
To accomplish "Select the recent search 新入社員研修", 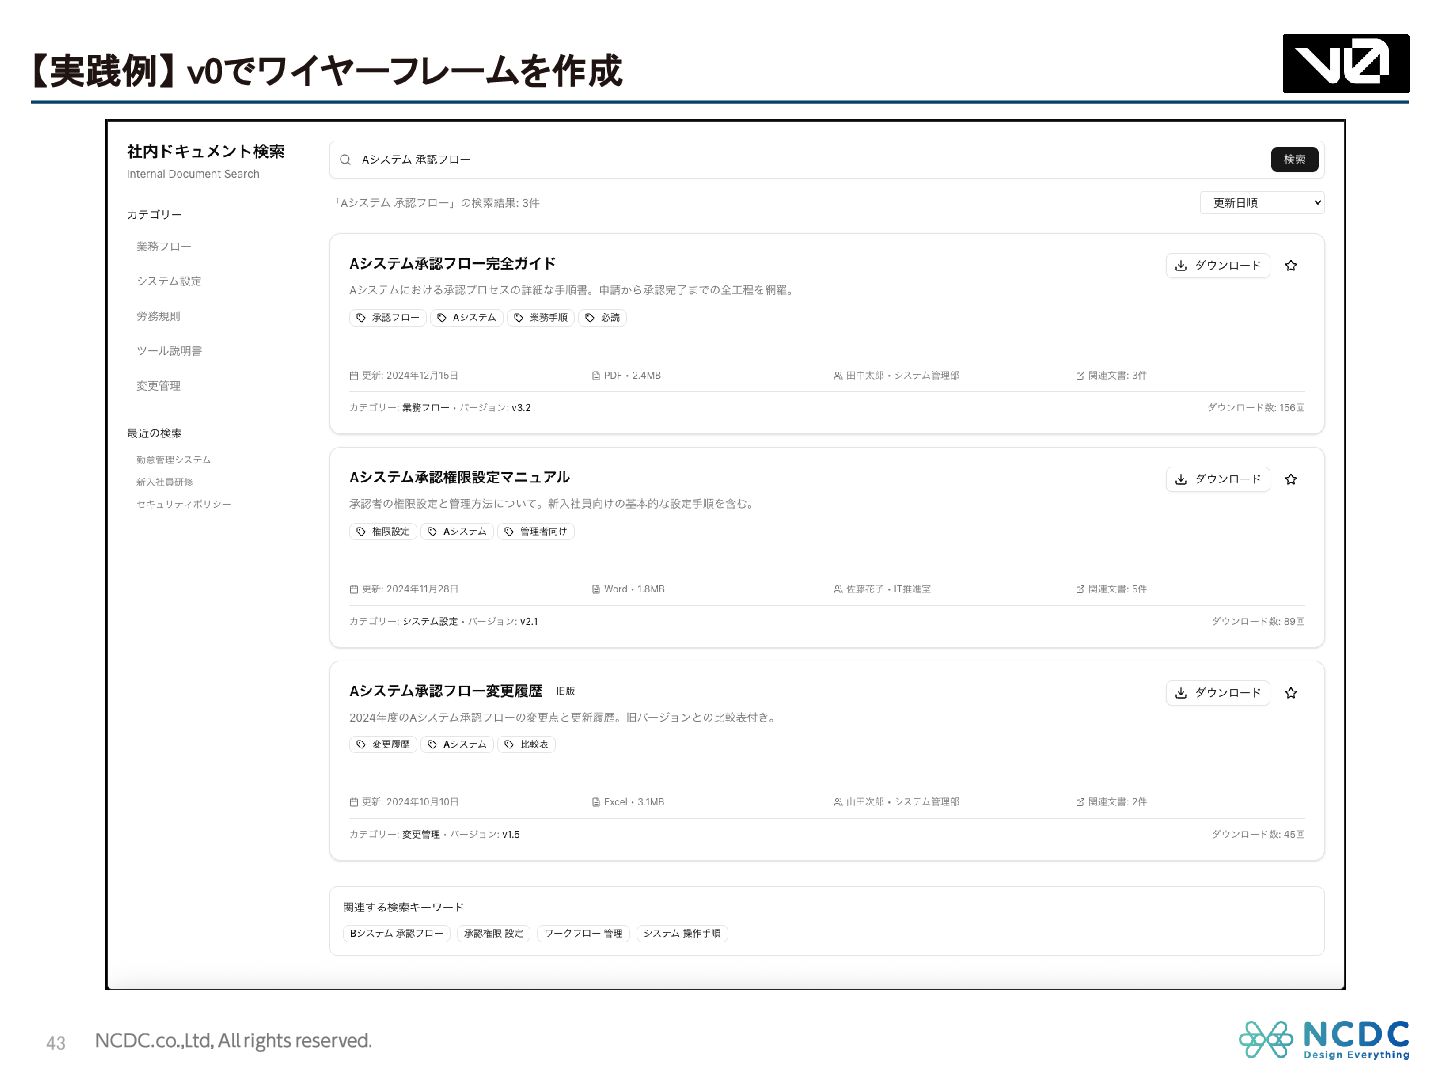I will (165, 482).
